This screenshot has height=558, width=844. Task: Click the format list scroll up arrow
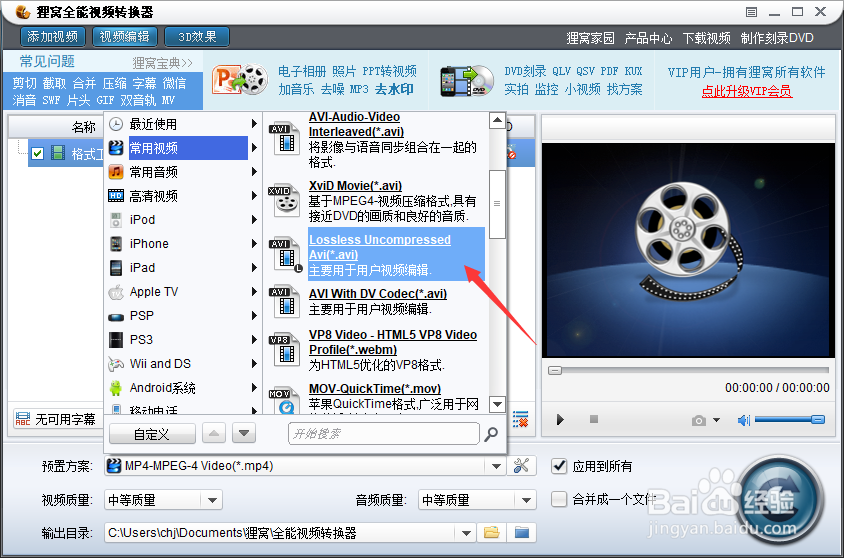coord(497,121)
